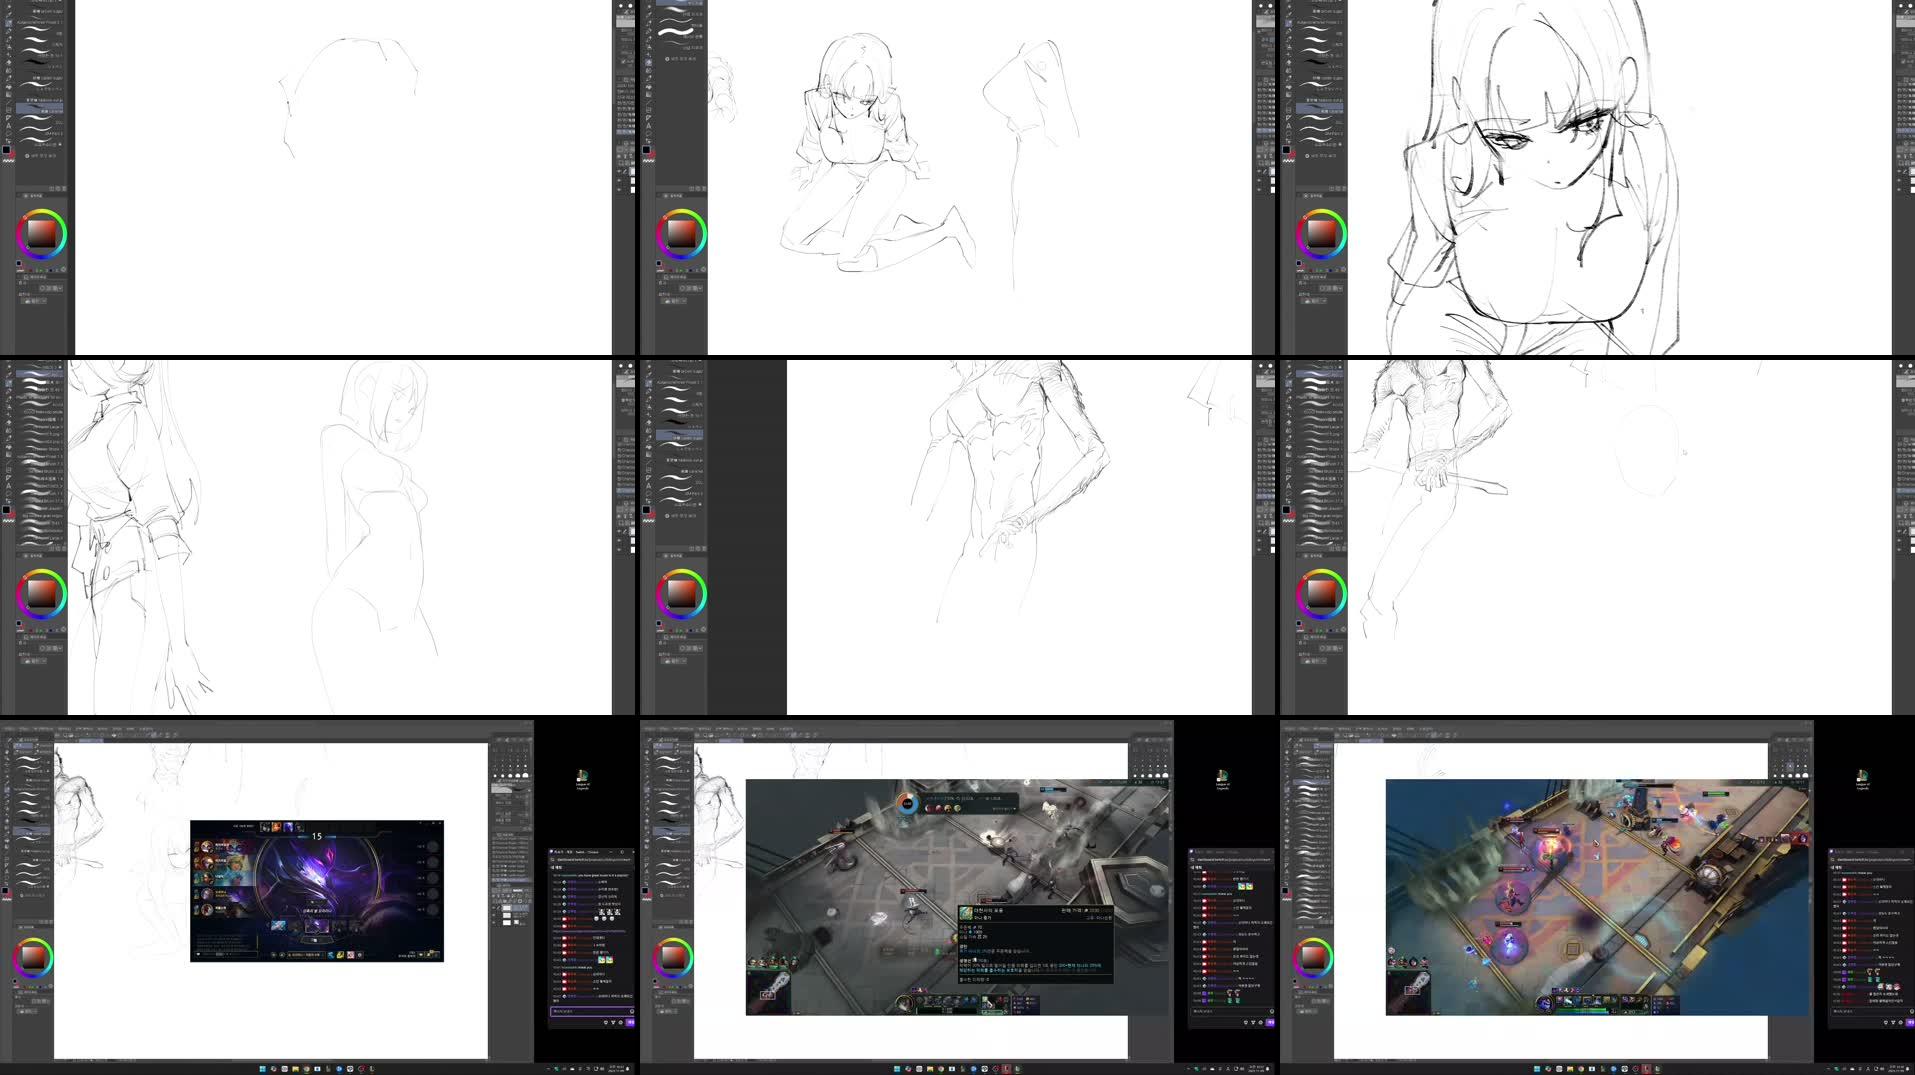Open the wider dropdown under the color wheel in the head-outline canvas window
This screenshot has height=1075, width=1915.
click(50, 288)
